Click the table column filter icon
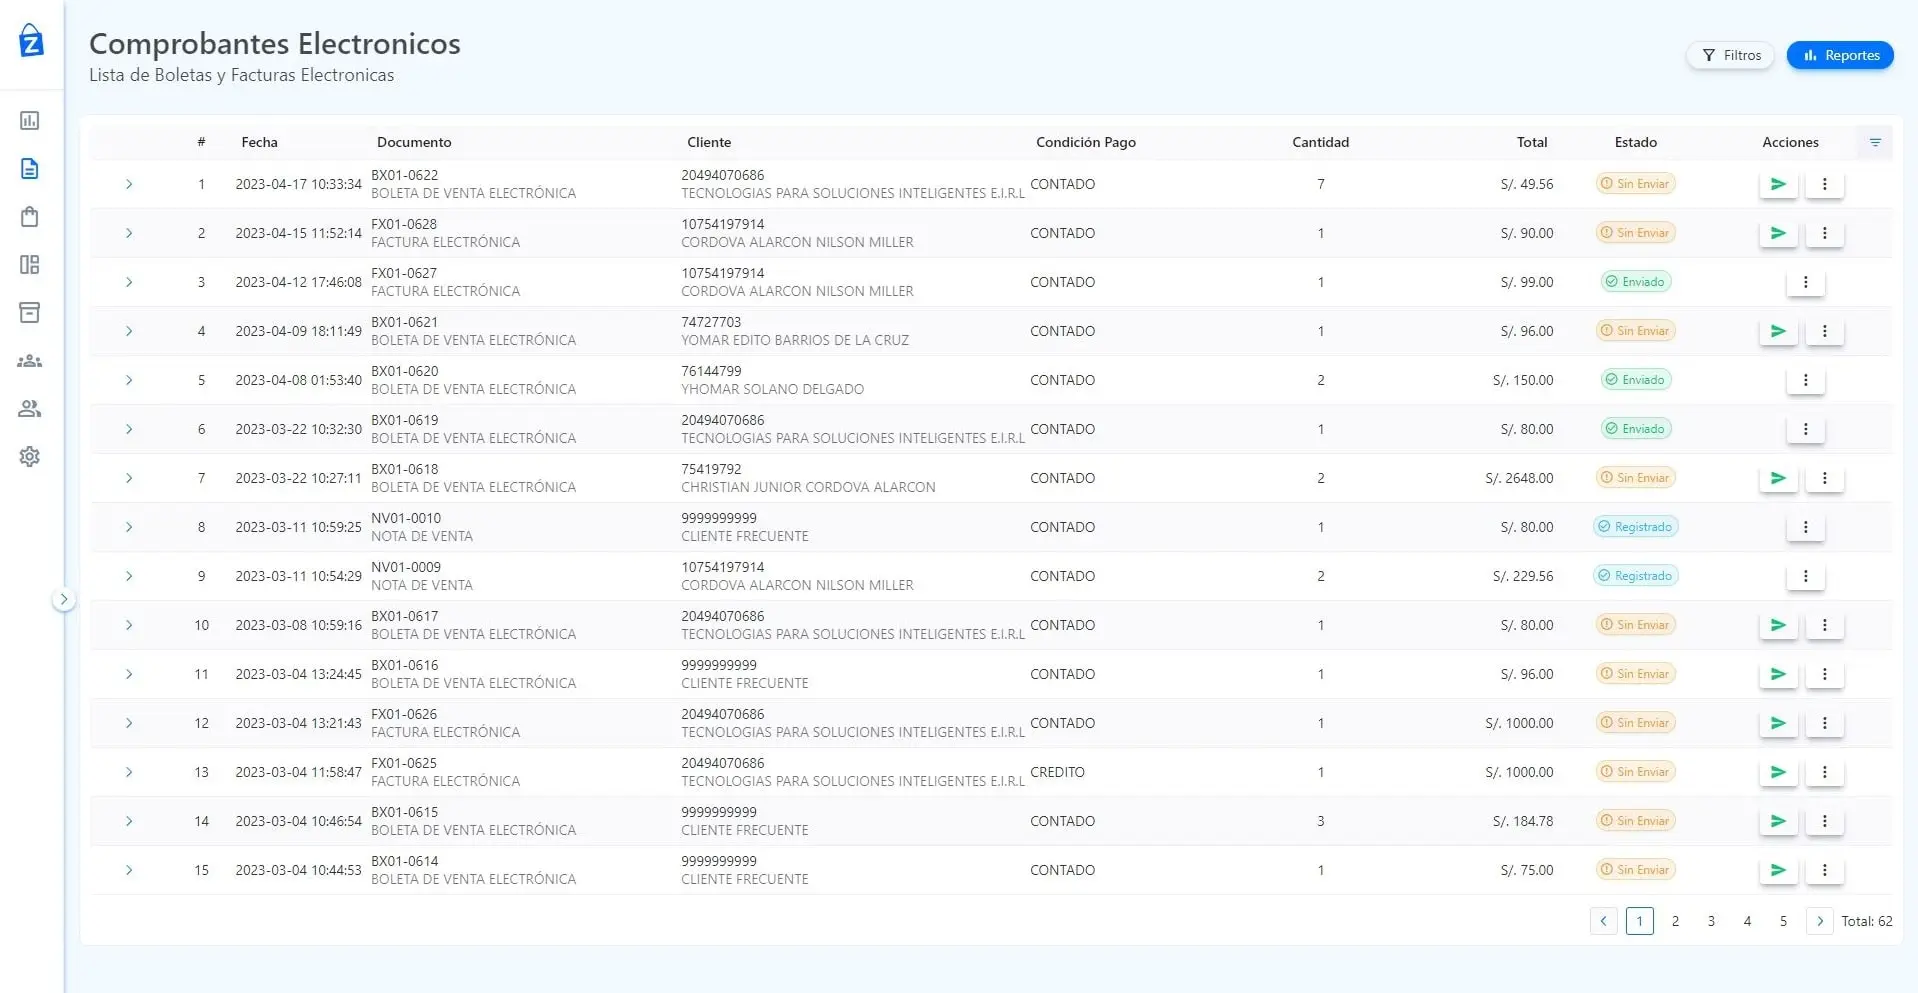The width and height of the screenshot is (1918, 993). click(1875, 143)
